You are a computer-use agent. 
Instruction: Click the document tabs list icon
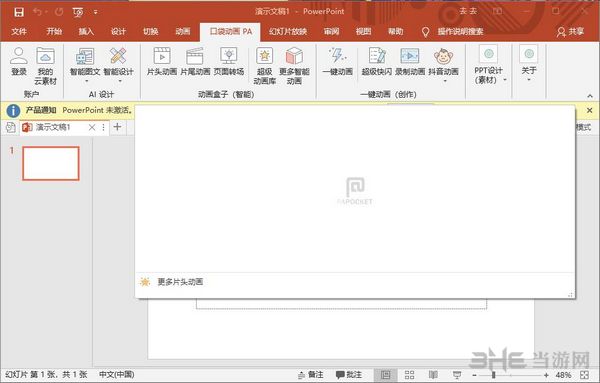[x=11, y=127]
